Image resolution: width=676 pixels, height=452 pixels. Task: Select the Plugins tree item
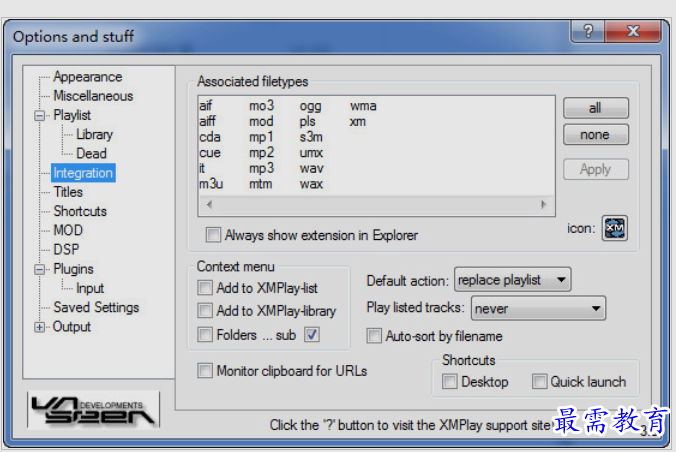[x=73, y=269]
